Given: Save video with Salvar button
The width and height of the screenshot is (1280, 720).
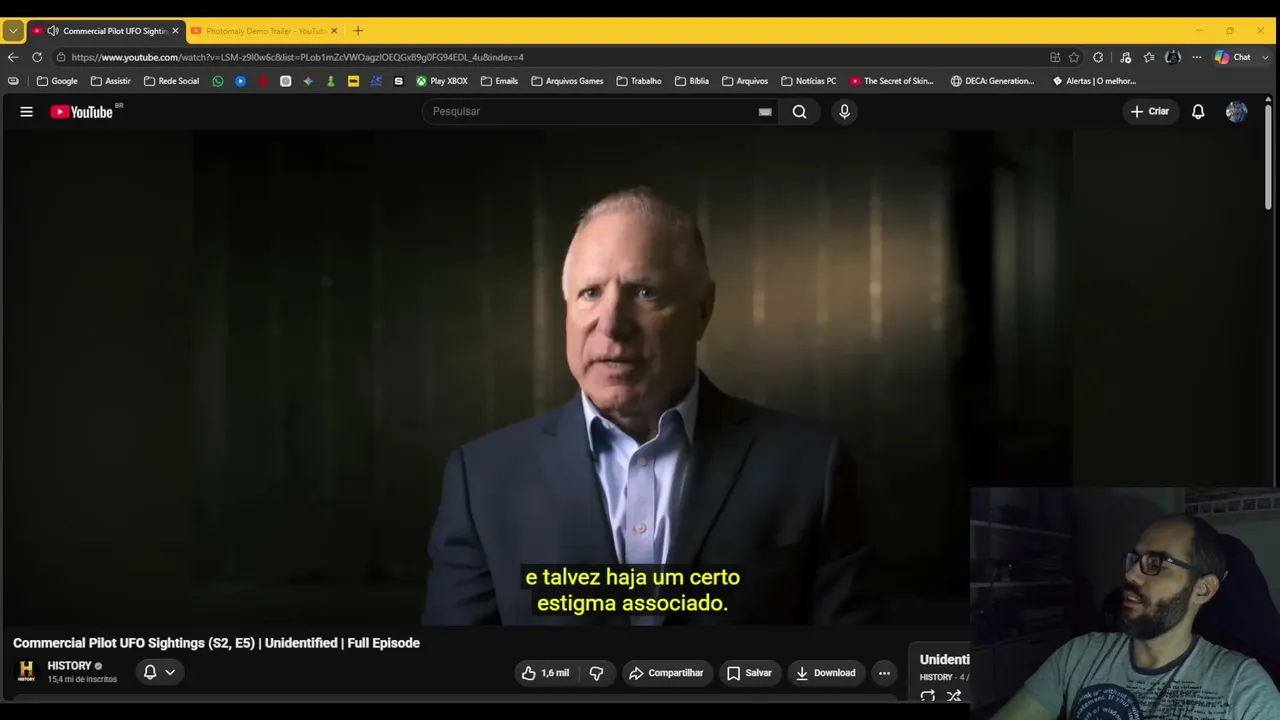Looking at the screenshot, I should coord(749,673).
